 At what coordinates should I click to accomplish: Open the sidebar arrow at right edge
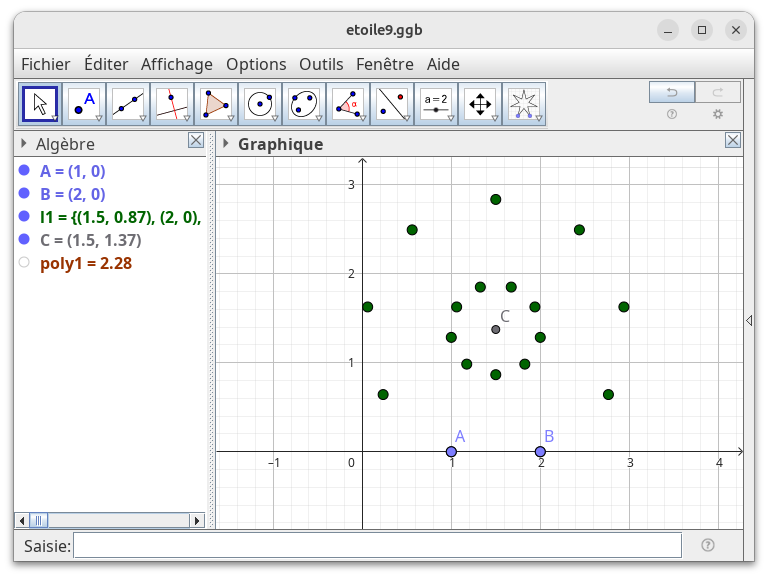click(749, 320)
